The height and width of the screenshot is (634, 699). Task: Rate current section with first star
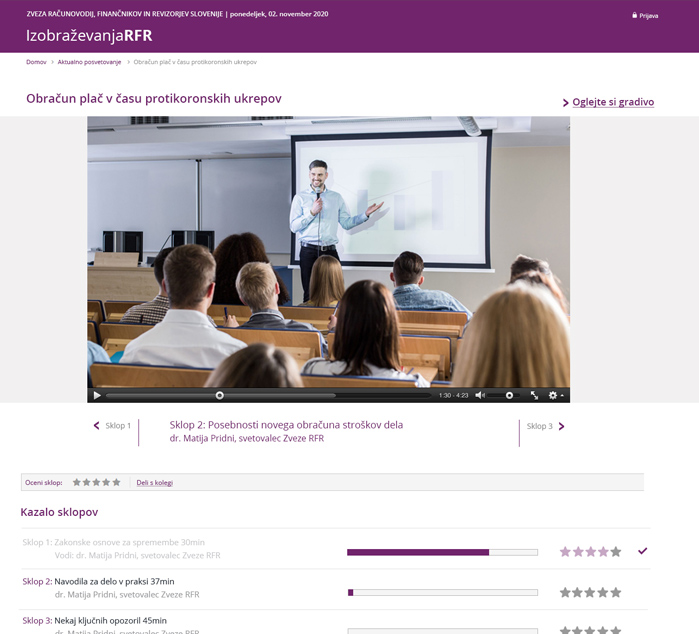(77, 482)
